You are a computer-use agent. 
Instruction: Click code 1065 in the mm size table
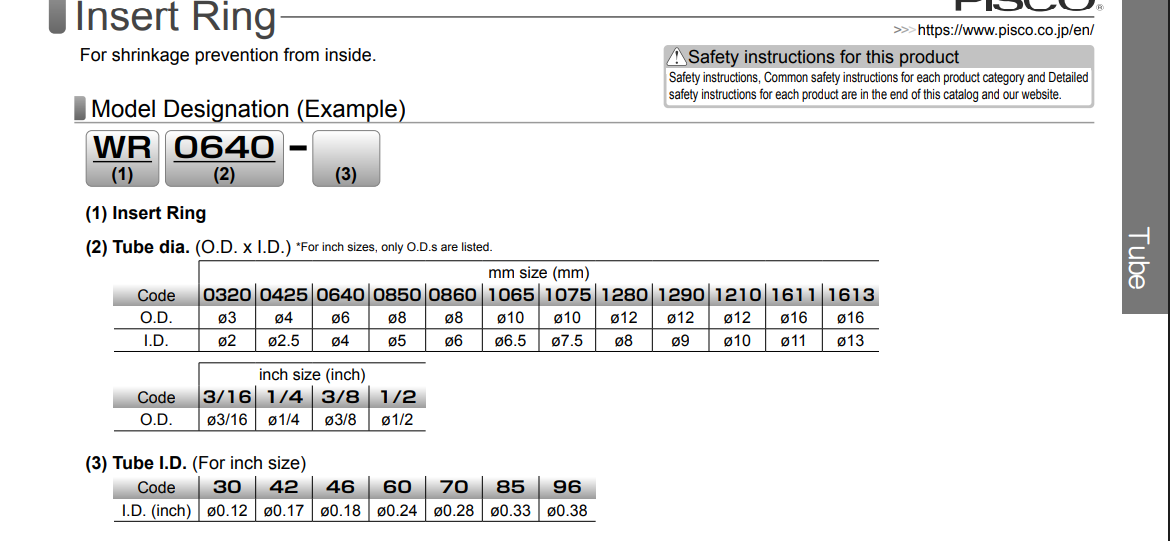coord(511,295)
